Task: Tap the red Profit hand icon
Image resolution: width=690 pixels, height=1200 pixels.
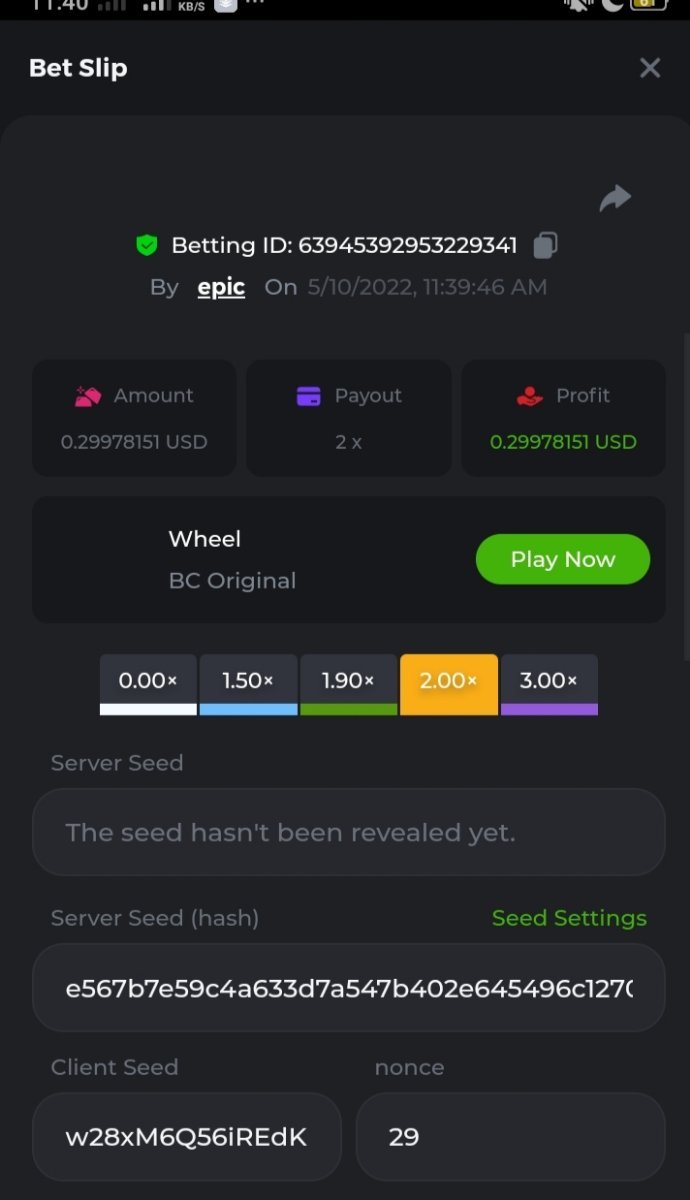Action: pos(529,396)
